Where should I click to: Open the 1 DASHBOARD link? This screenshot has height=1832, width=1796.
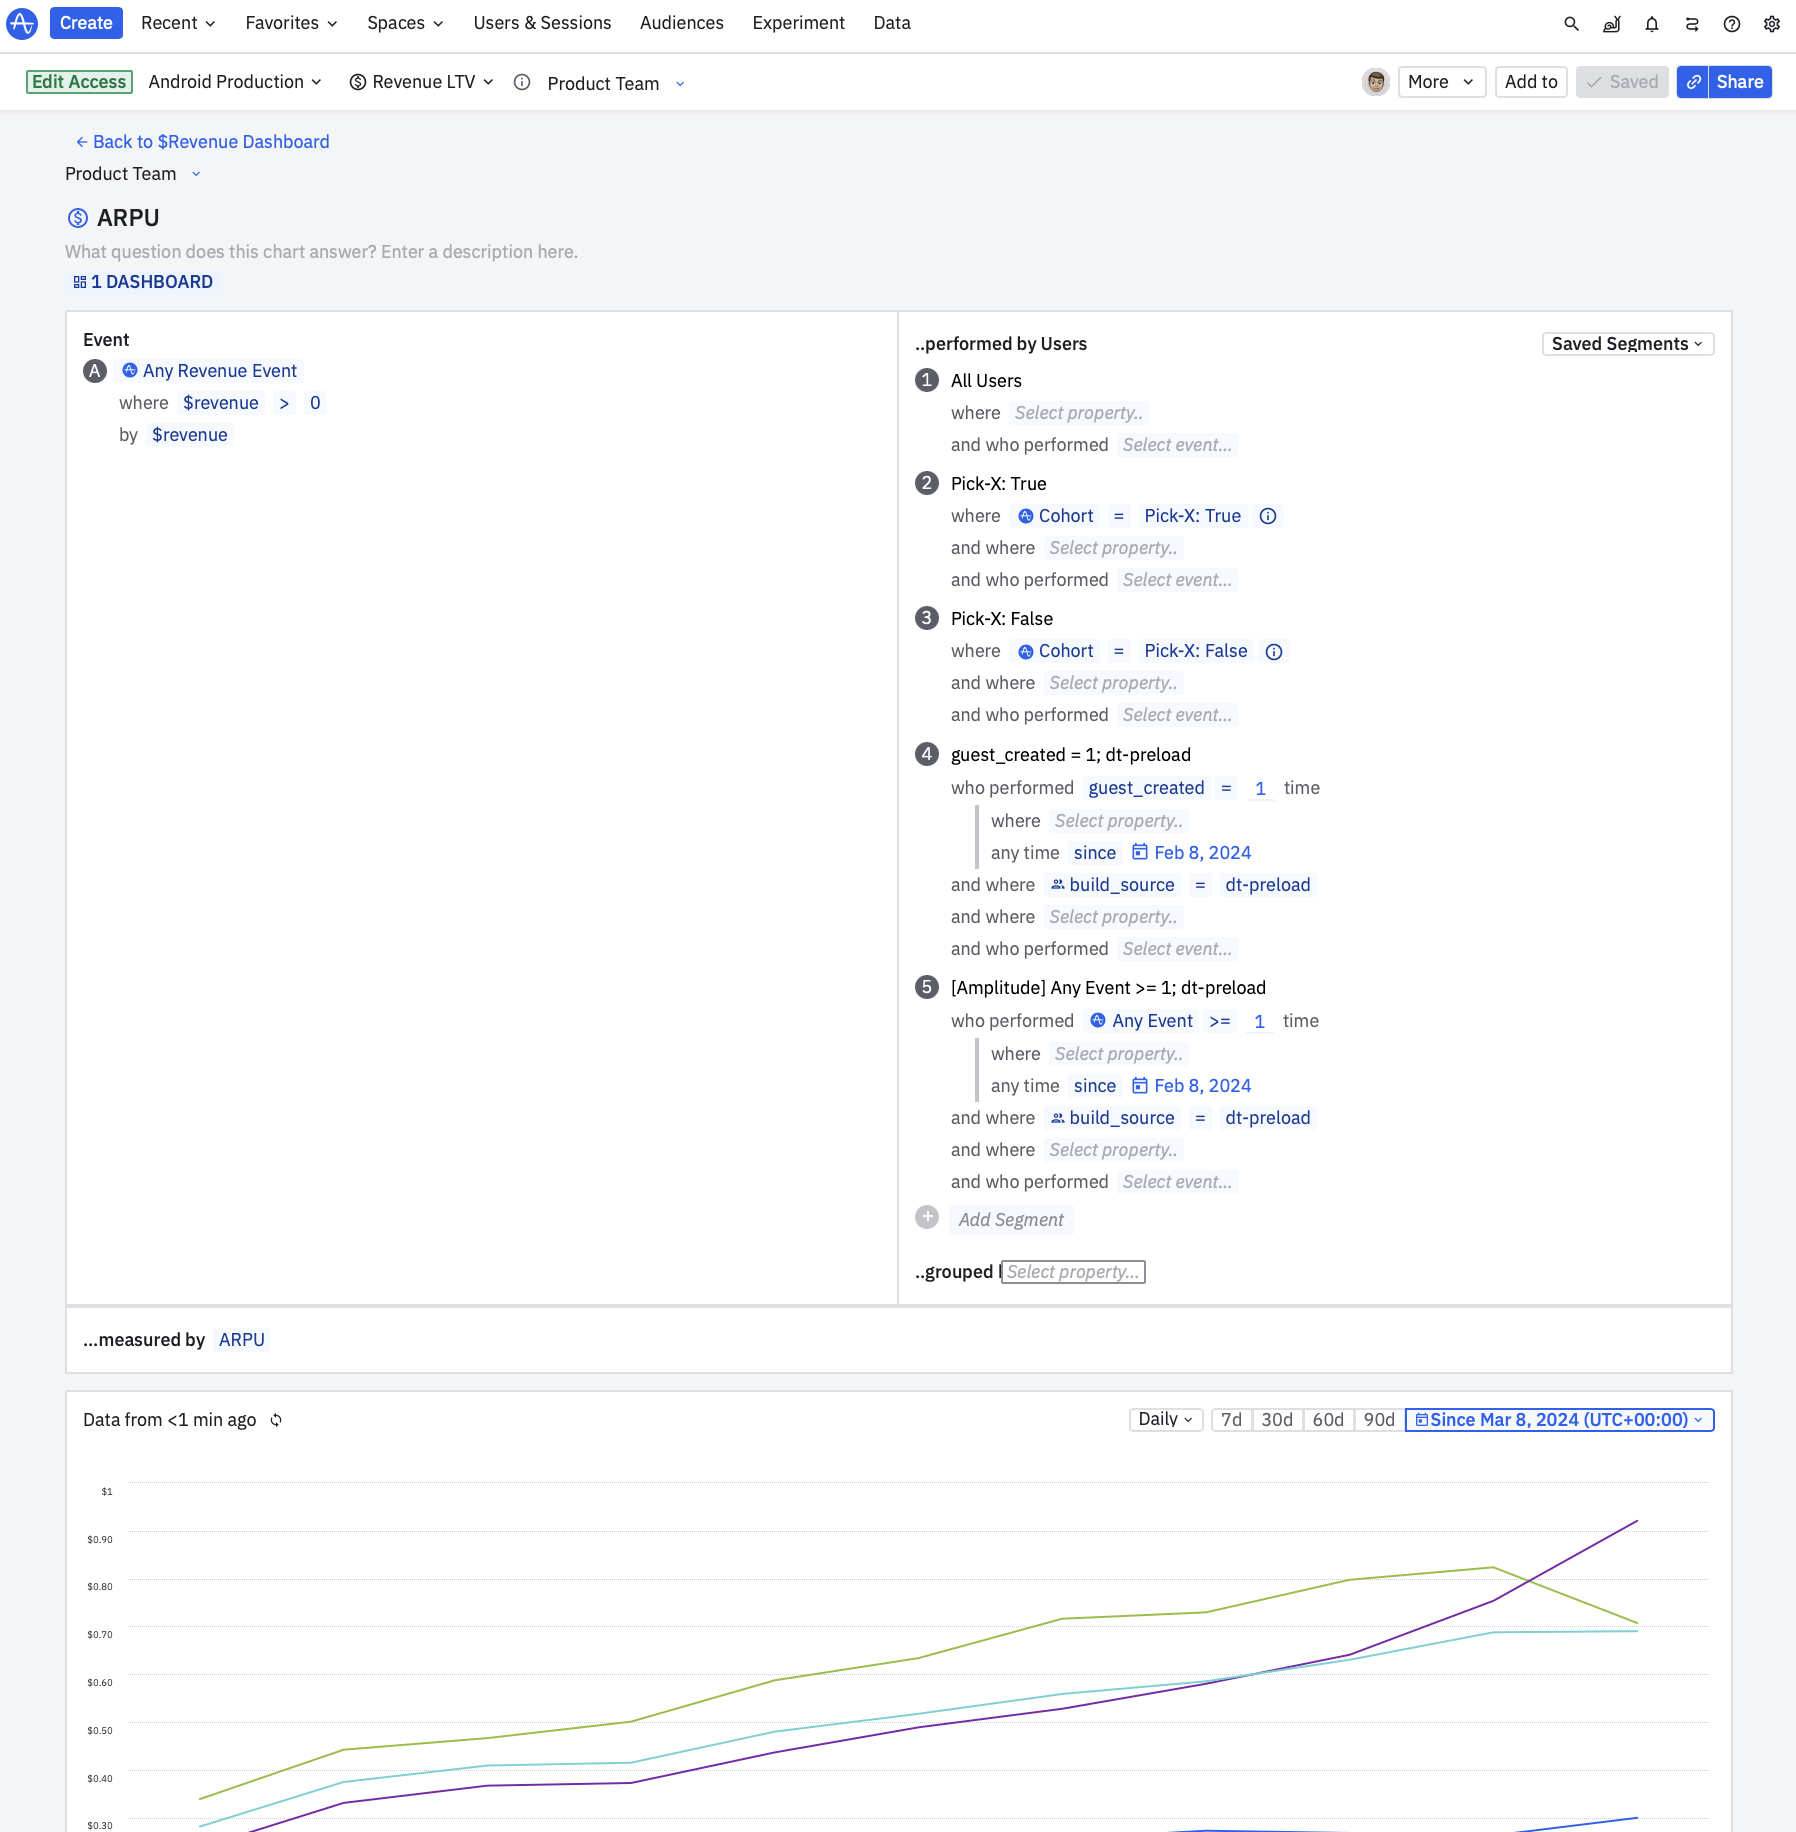pyautogui.click(x=143, y=282)
